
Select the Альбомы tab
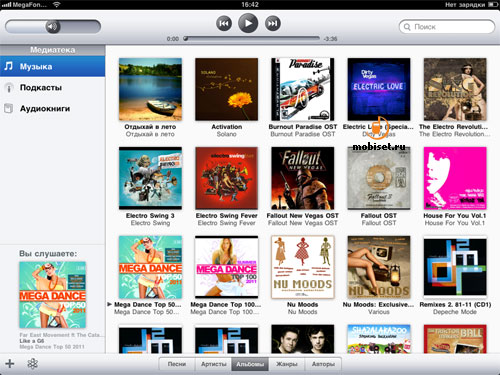click(250, 364)
